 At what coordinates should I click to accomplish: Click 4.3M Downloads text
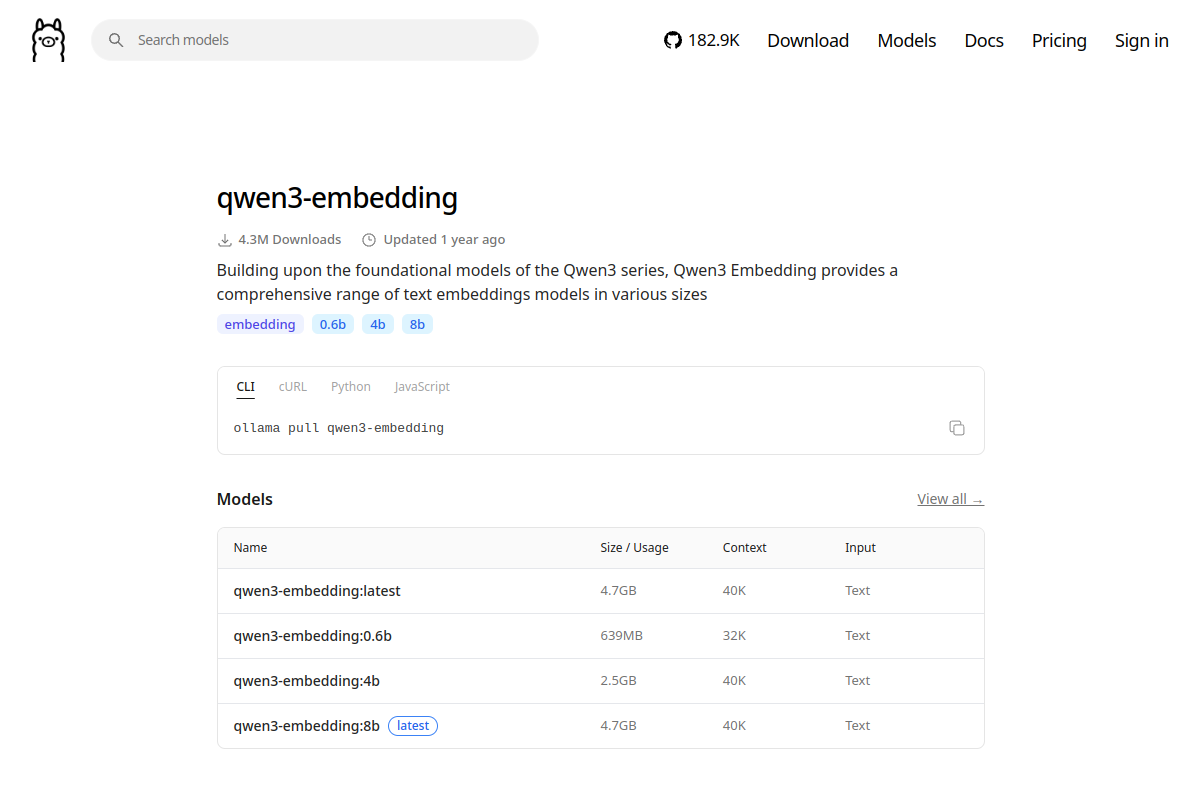pos(290,240)
